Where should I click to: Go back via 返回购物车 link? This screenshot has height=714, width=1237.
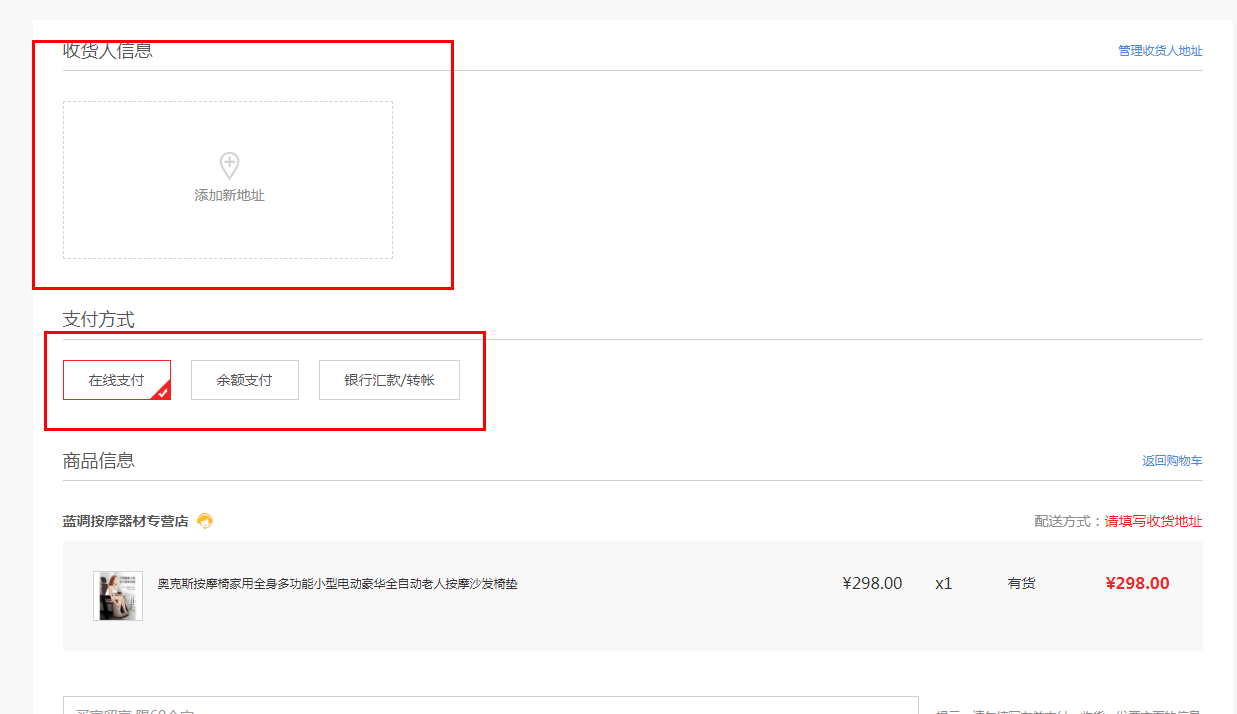pyautogui.click(x=1172, y=461)
